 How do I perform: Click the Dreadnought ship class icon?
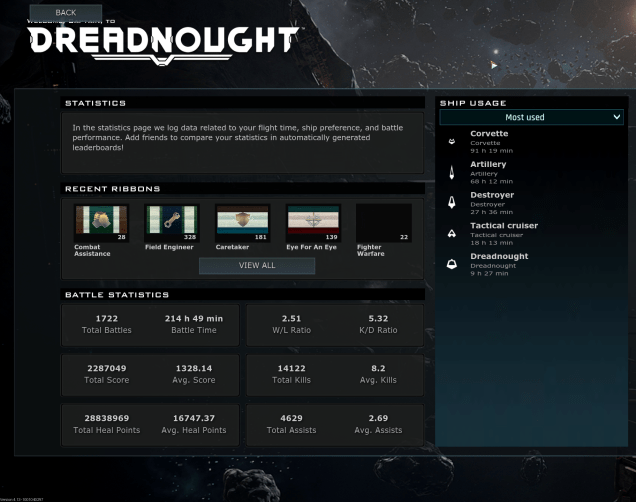click(452, 264)
